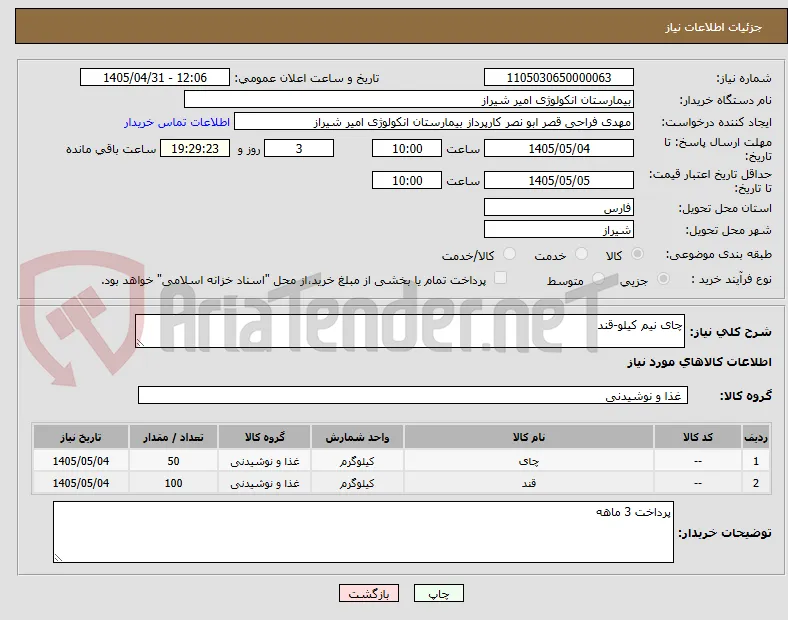788x620 pixels.
Task: Click the ردیف column header
Action: (756, 437)
